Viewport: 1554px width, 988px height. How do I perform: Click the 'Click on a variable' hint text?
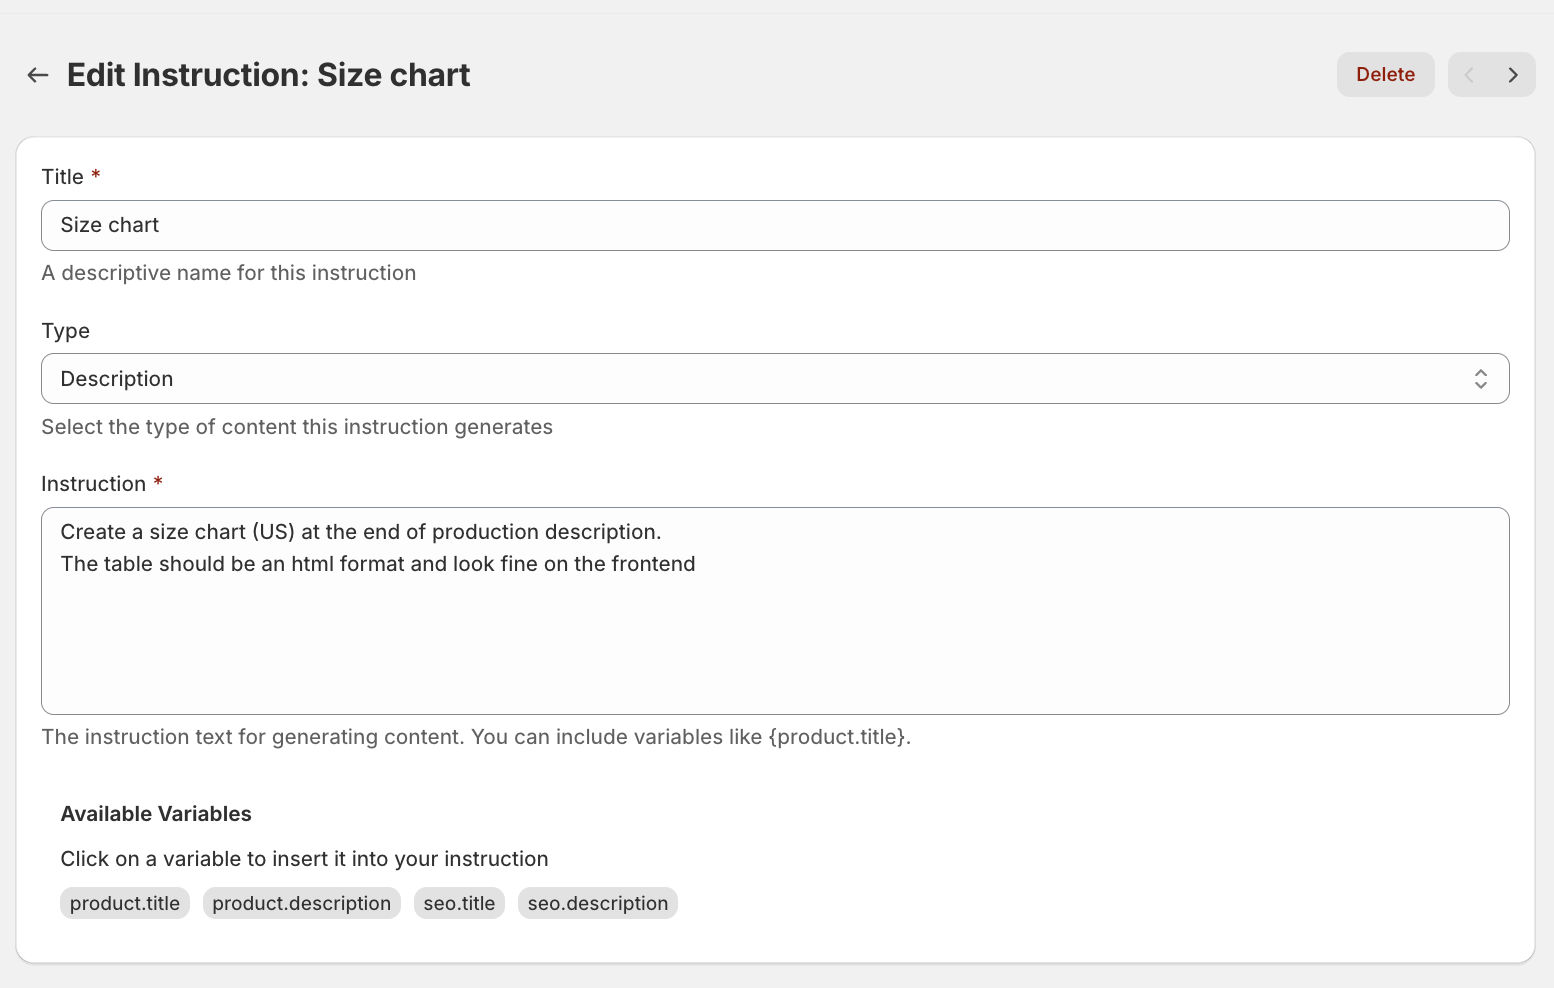coord(304,859)
